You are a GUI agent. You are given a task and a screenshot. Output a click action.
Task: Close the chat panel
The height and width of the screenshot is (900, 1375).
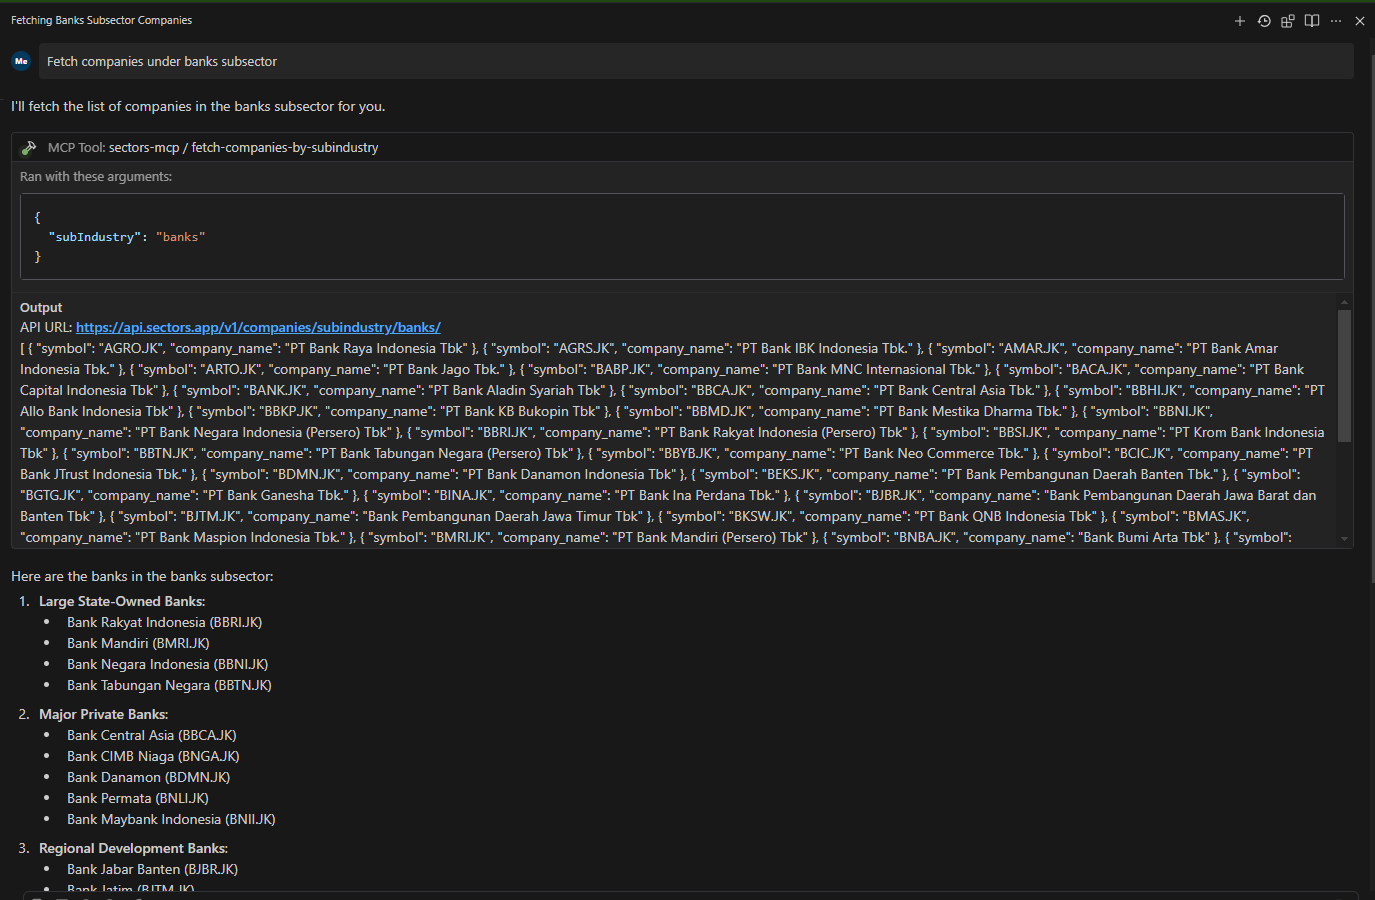(1360, 21)
